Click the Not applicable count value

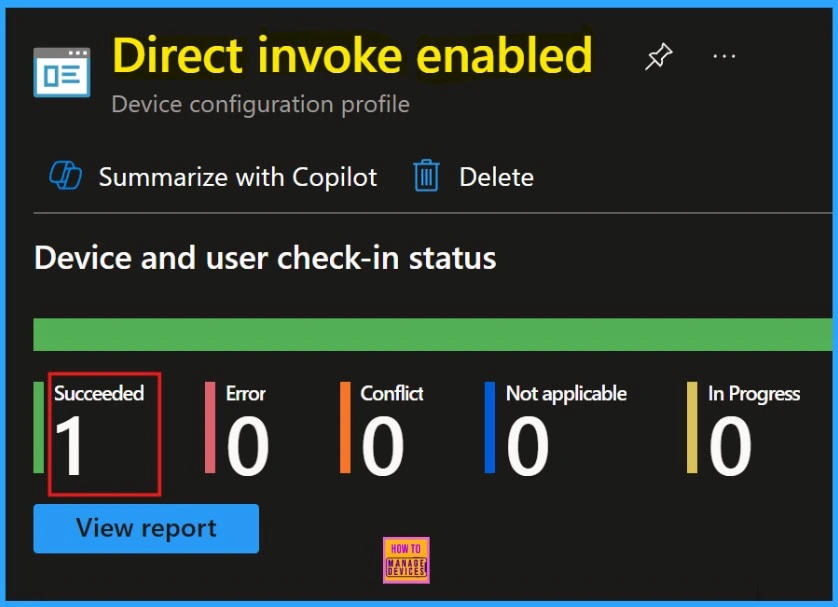pos(527,446)
